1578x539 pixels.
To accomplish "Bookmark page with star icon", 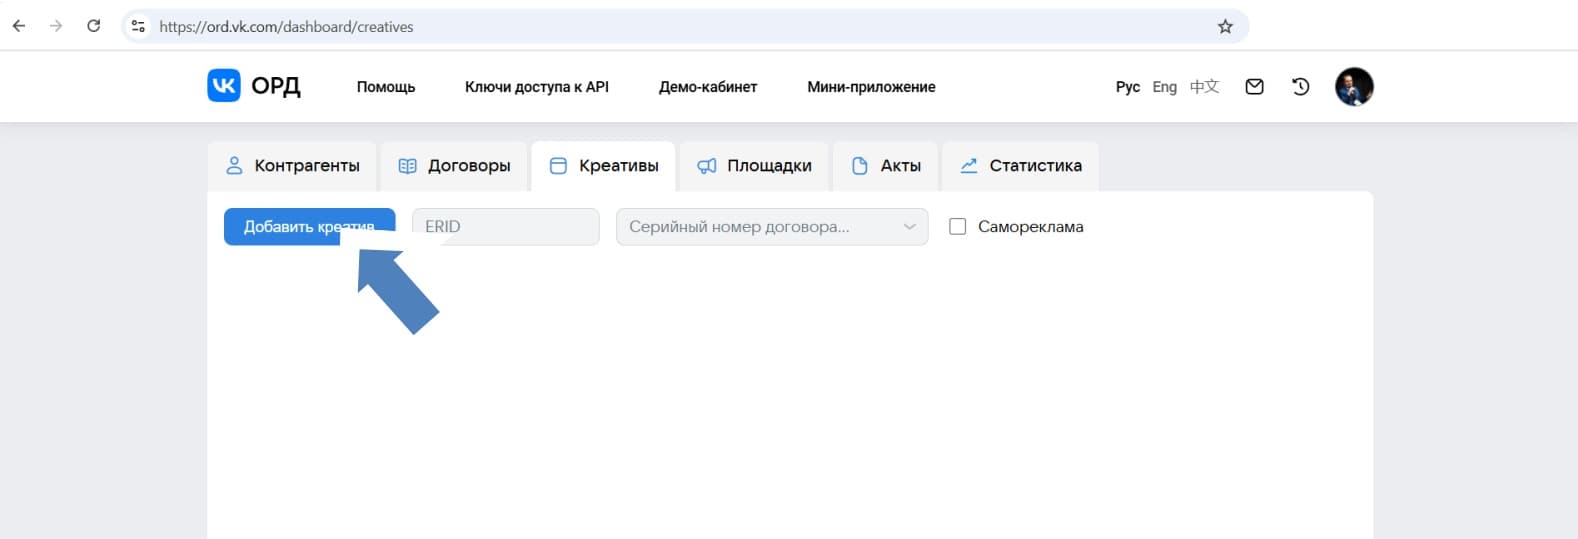I will point(1225,27).
